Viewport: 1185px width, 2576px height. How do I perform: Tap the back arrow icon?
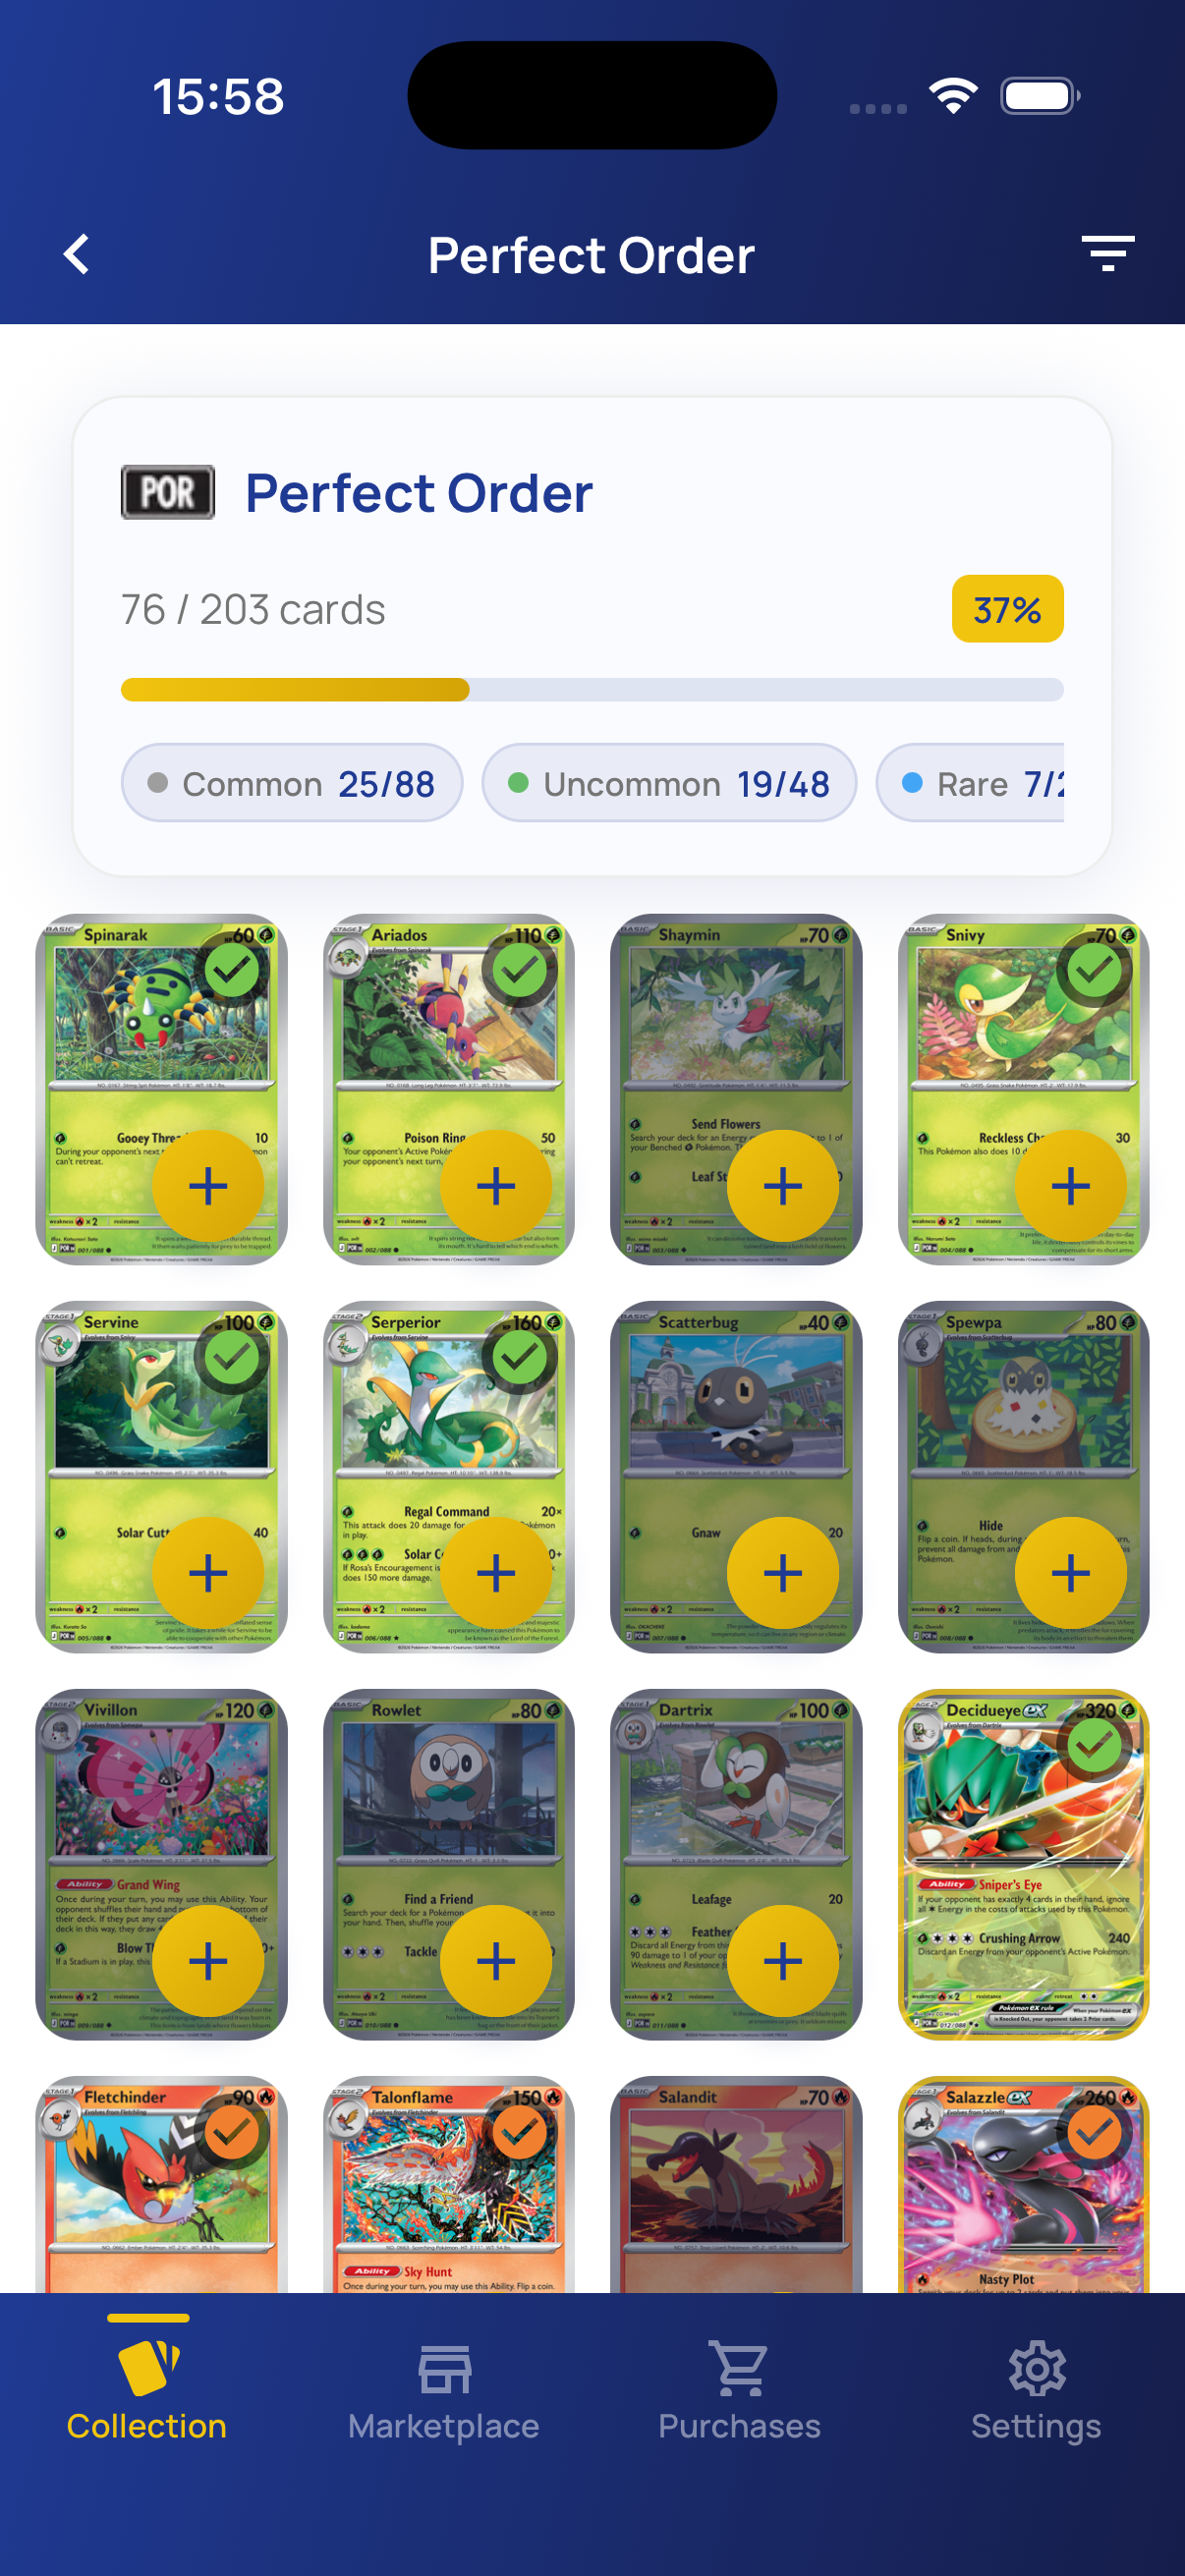point(77,254)
